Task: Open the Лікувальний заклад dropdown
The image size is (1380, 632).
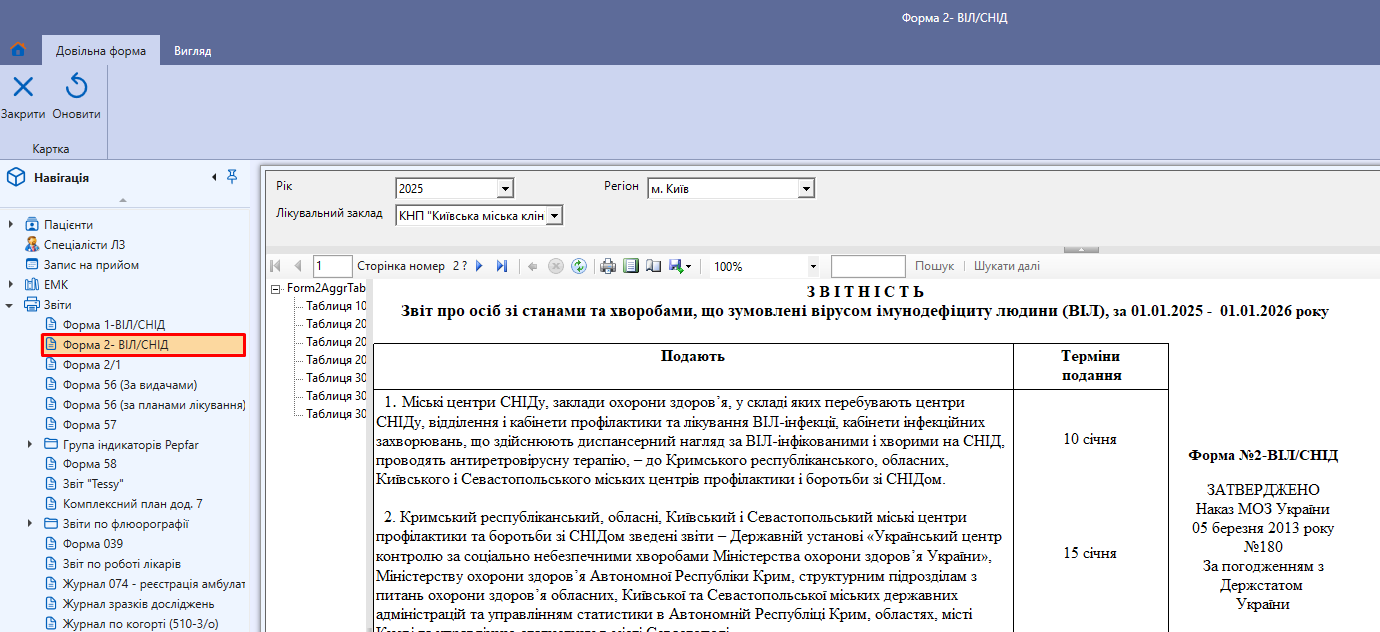Action: tap(555, 216)
